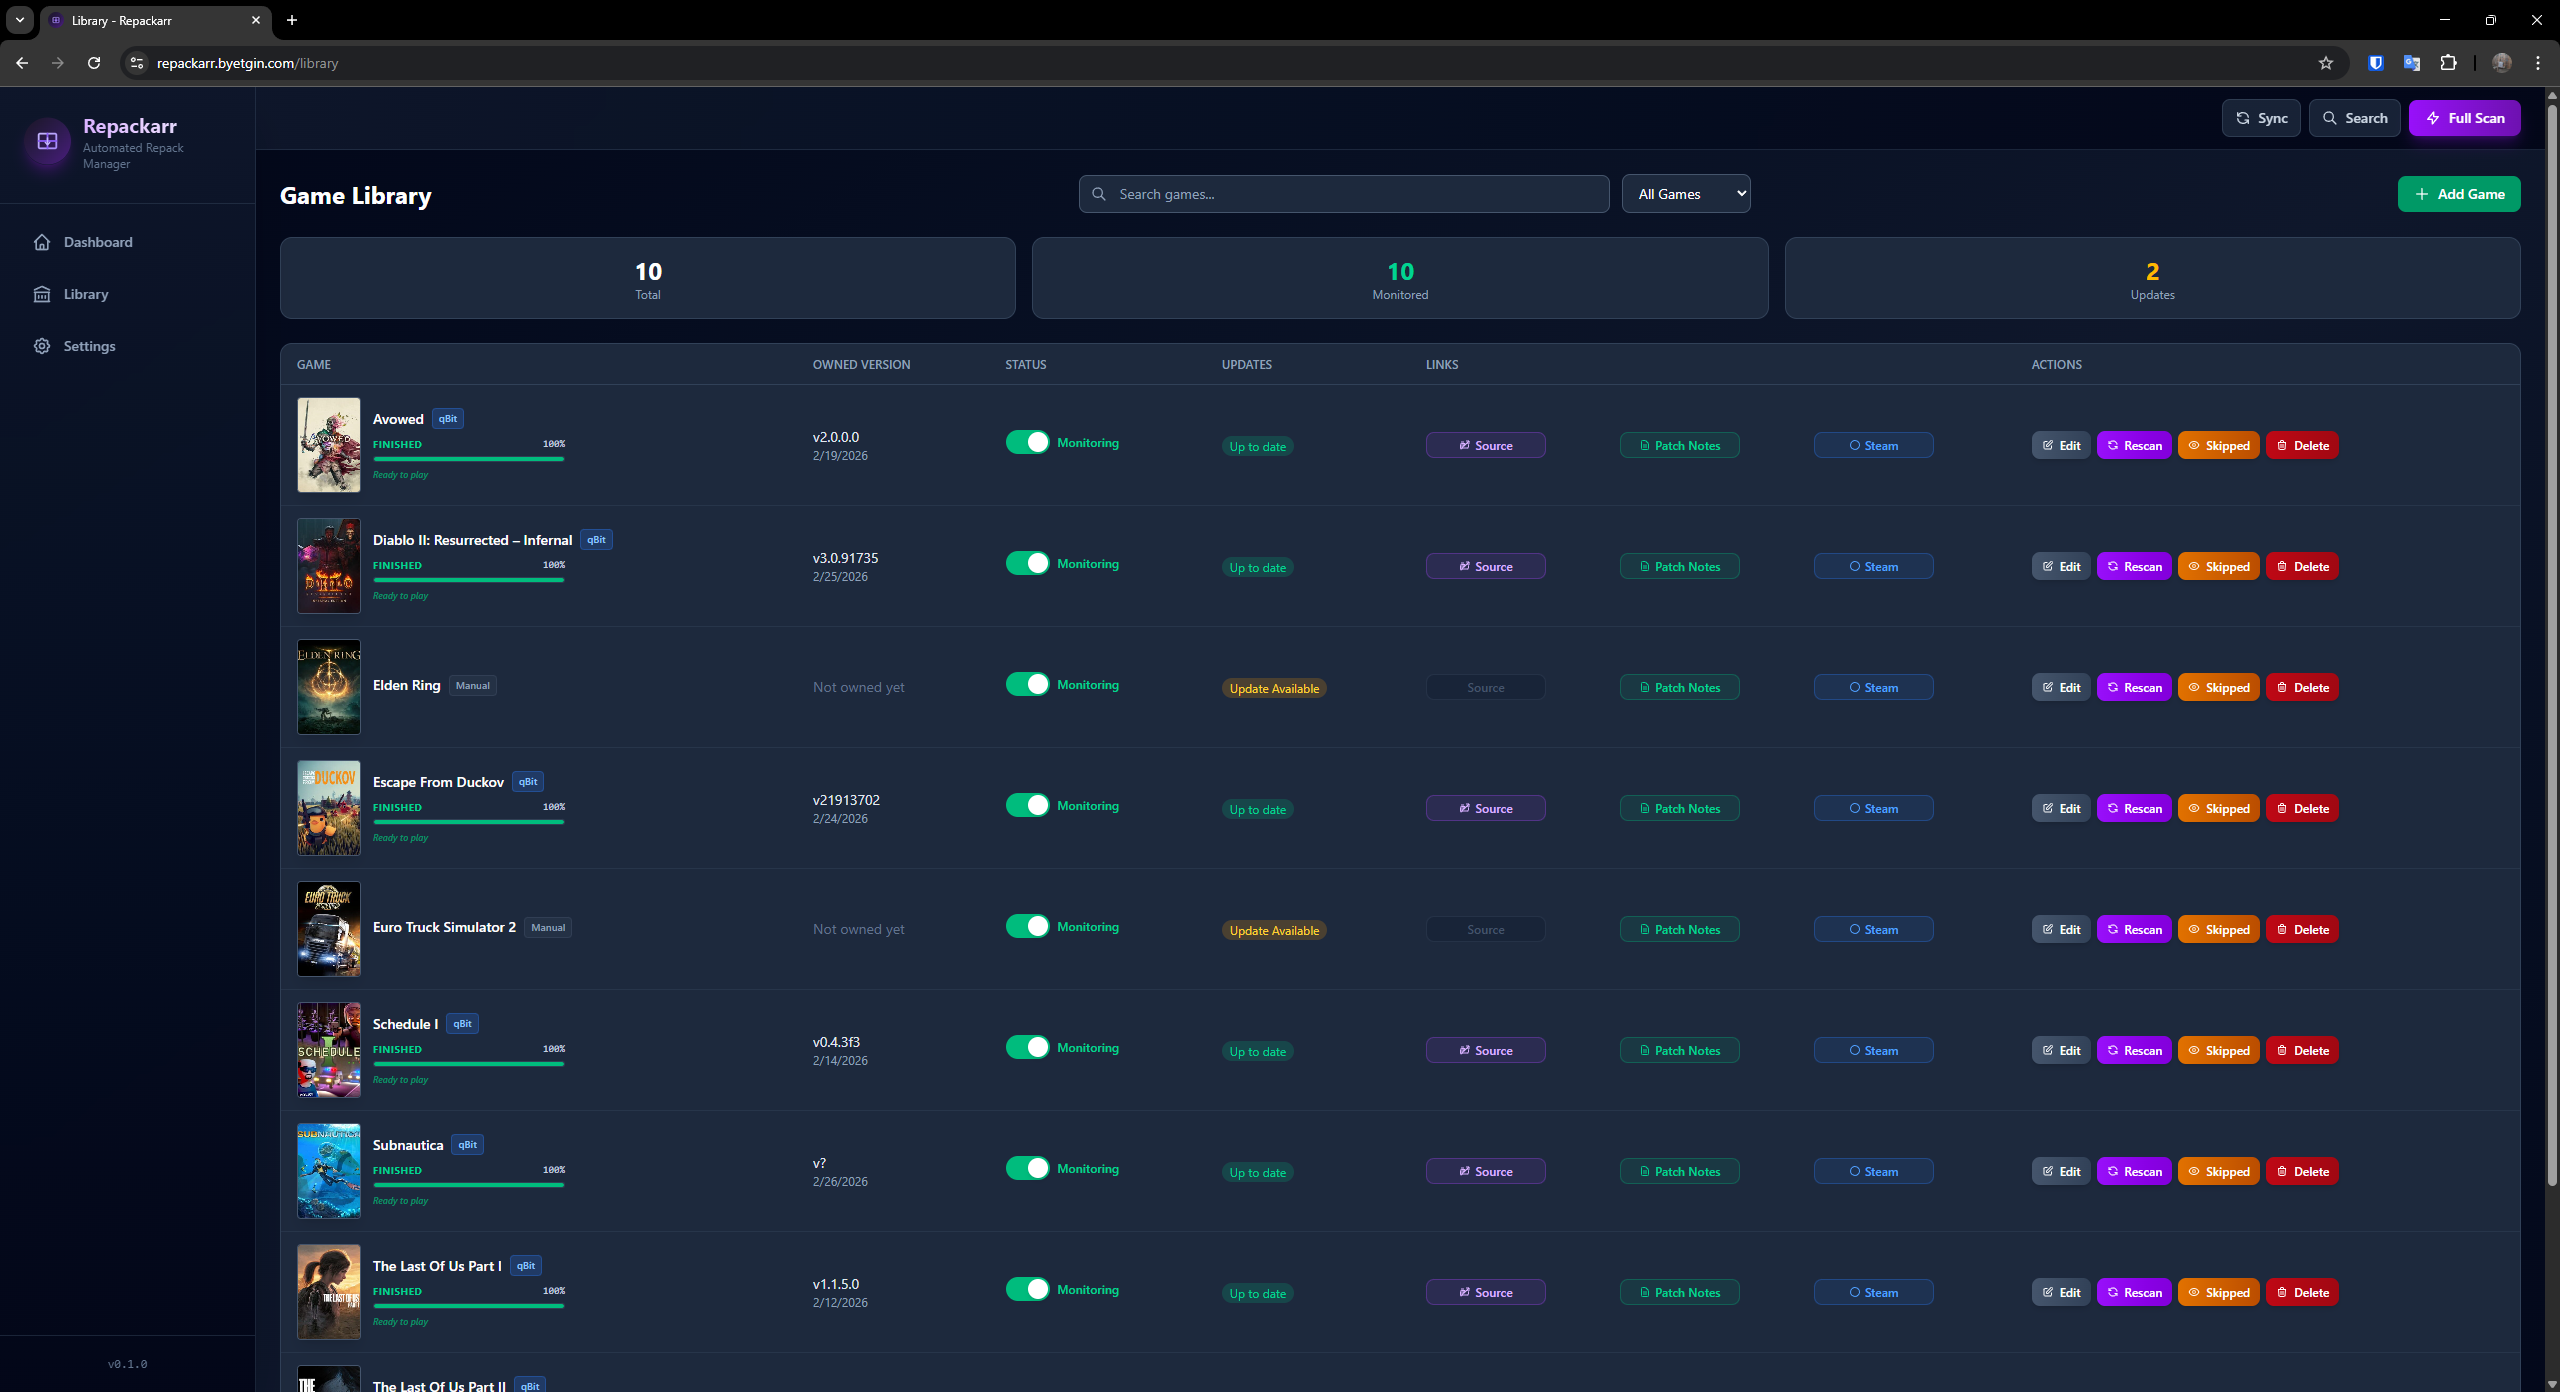The image size is (2560, 1392).
Task: Delete the Avowed game entry
Action: tap(2302, 446)
